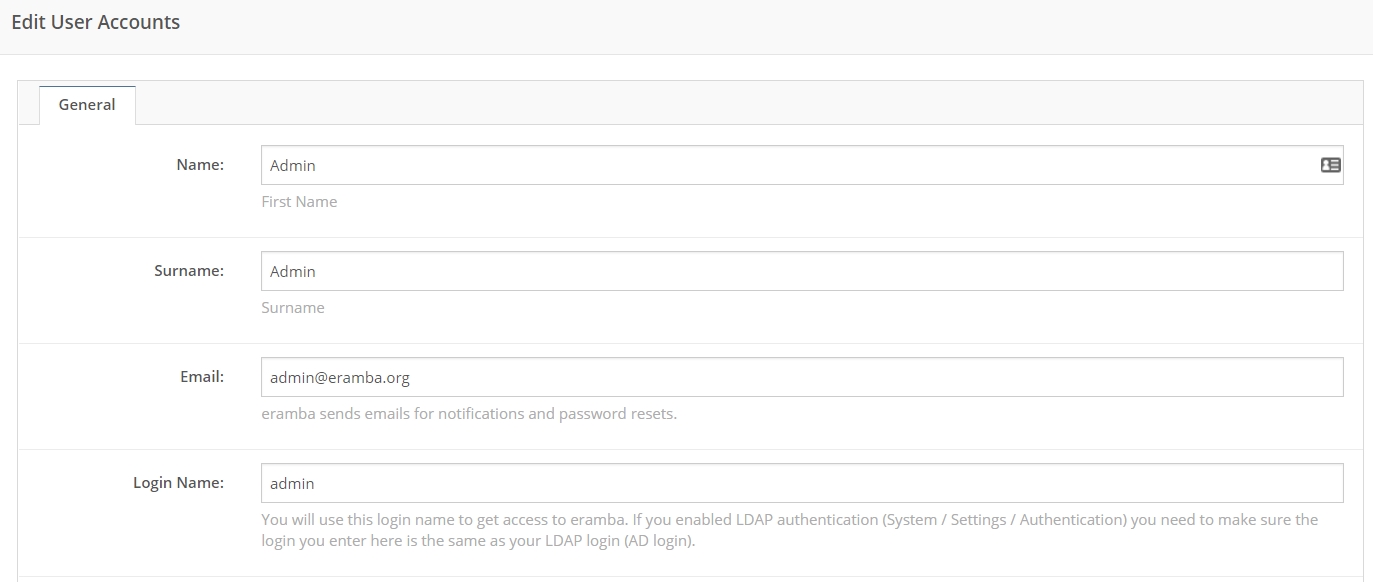Focus the Name input containing Admin
1373x582 pixels.
[x=780, y=165]
